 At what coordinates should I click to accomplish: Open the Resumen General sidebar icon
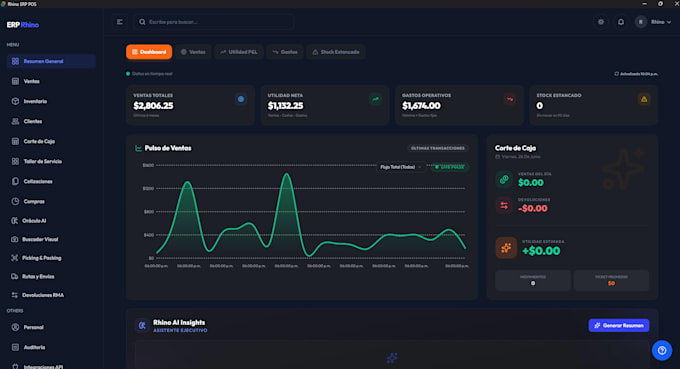[x=15, y=61]
